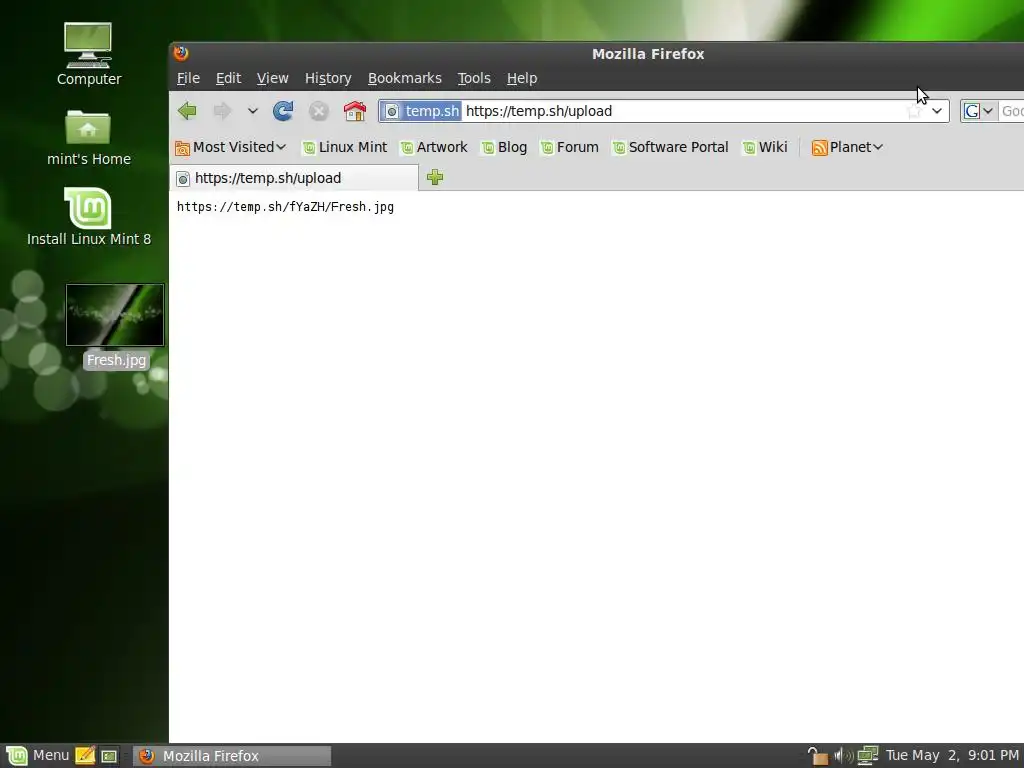This screenshot has height=768, width=1024.
Task: Open the View menu
Action: (x=272, y=78)
